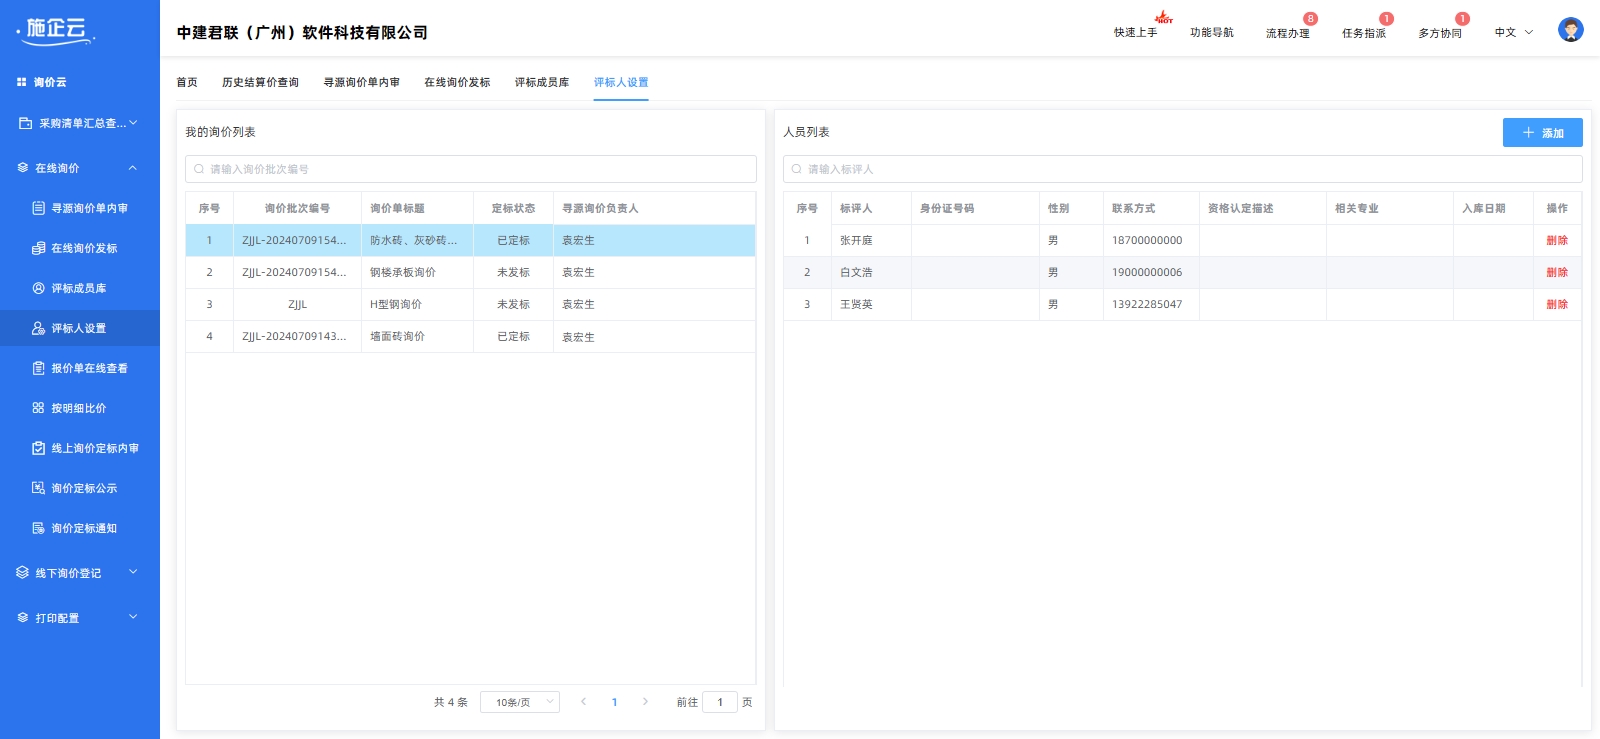This screenshot has height=739, width=1600.
Task: Open 评标成员库 from sidebar icon
Action: click(x=38, y=288)
